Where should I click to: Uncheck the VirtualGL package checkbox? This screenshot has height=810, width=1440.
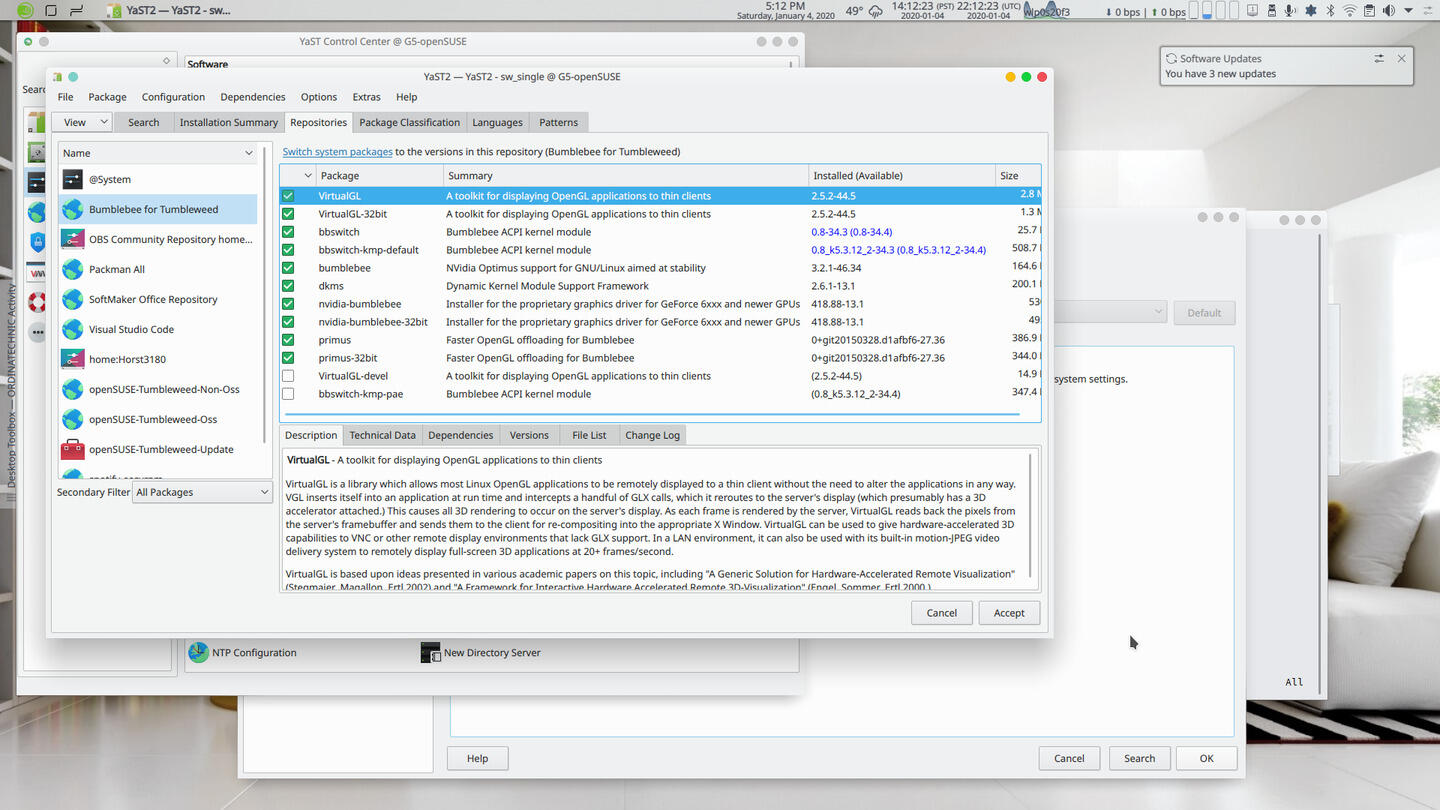288,196
